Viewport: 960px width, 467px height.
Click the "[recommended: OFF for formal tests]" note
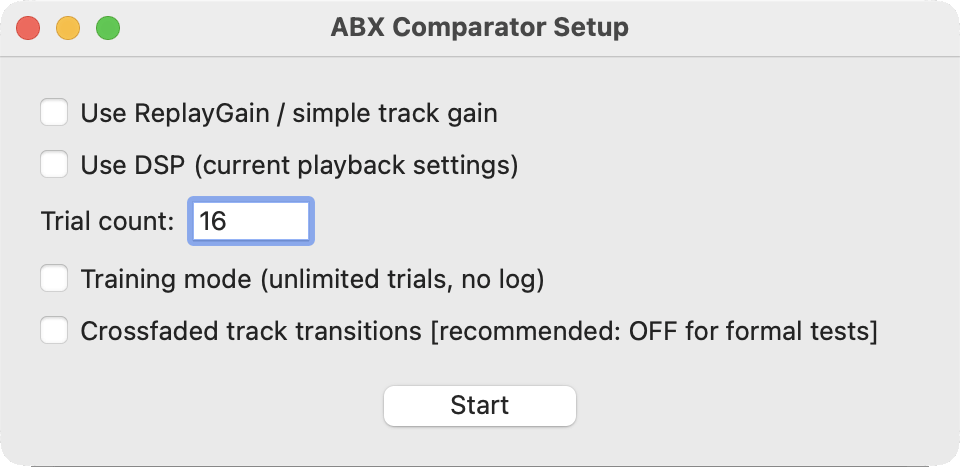pyautogui.click(x=654, y=332)
